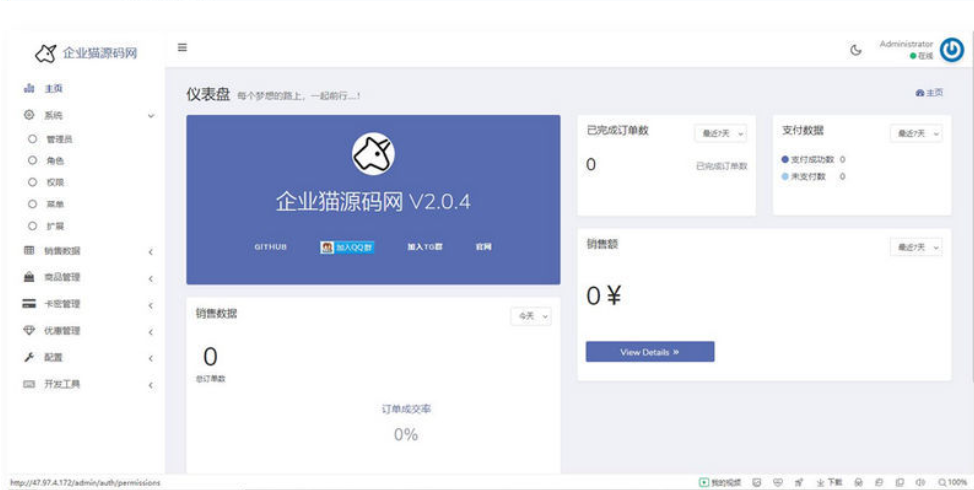
Task: Click the heart-shaped icon in status bar
Action: tap(778, 482)
